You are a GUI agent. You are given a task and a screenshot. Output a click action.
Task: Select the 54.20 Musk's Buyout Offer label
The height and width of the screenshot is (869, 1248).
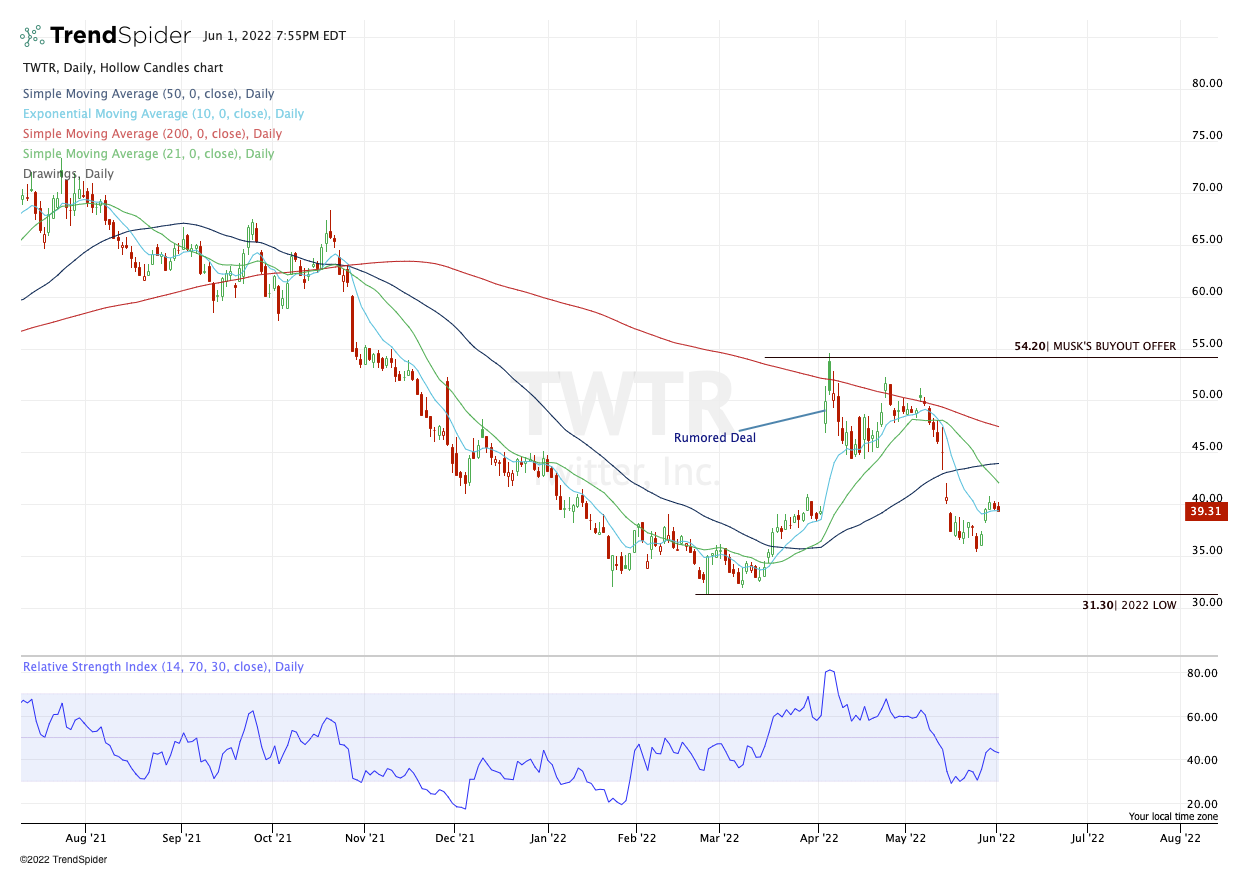(1095, 346)
